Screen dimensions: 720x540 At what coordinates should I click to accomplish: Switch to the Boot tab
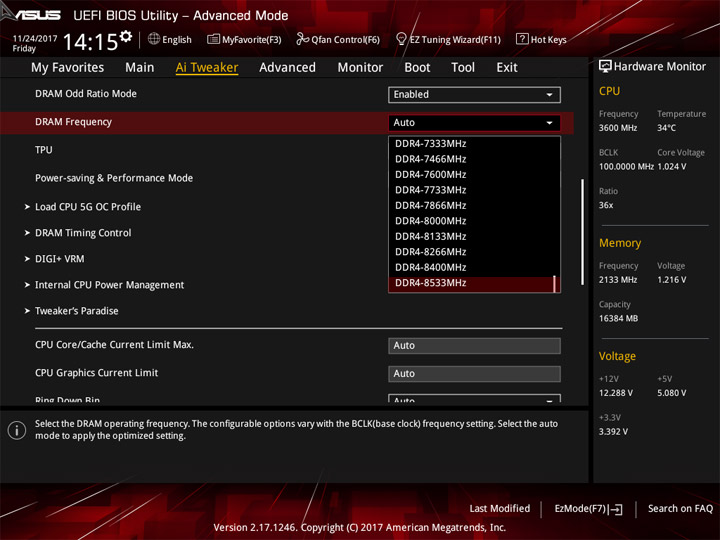(x=417, y=68)
